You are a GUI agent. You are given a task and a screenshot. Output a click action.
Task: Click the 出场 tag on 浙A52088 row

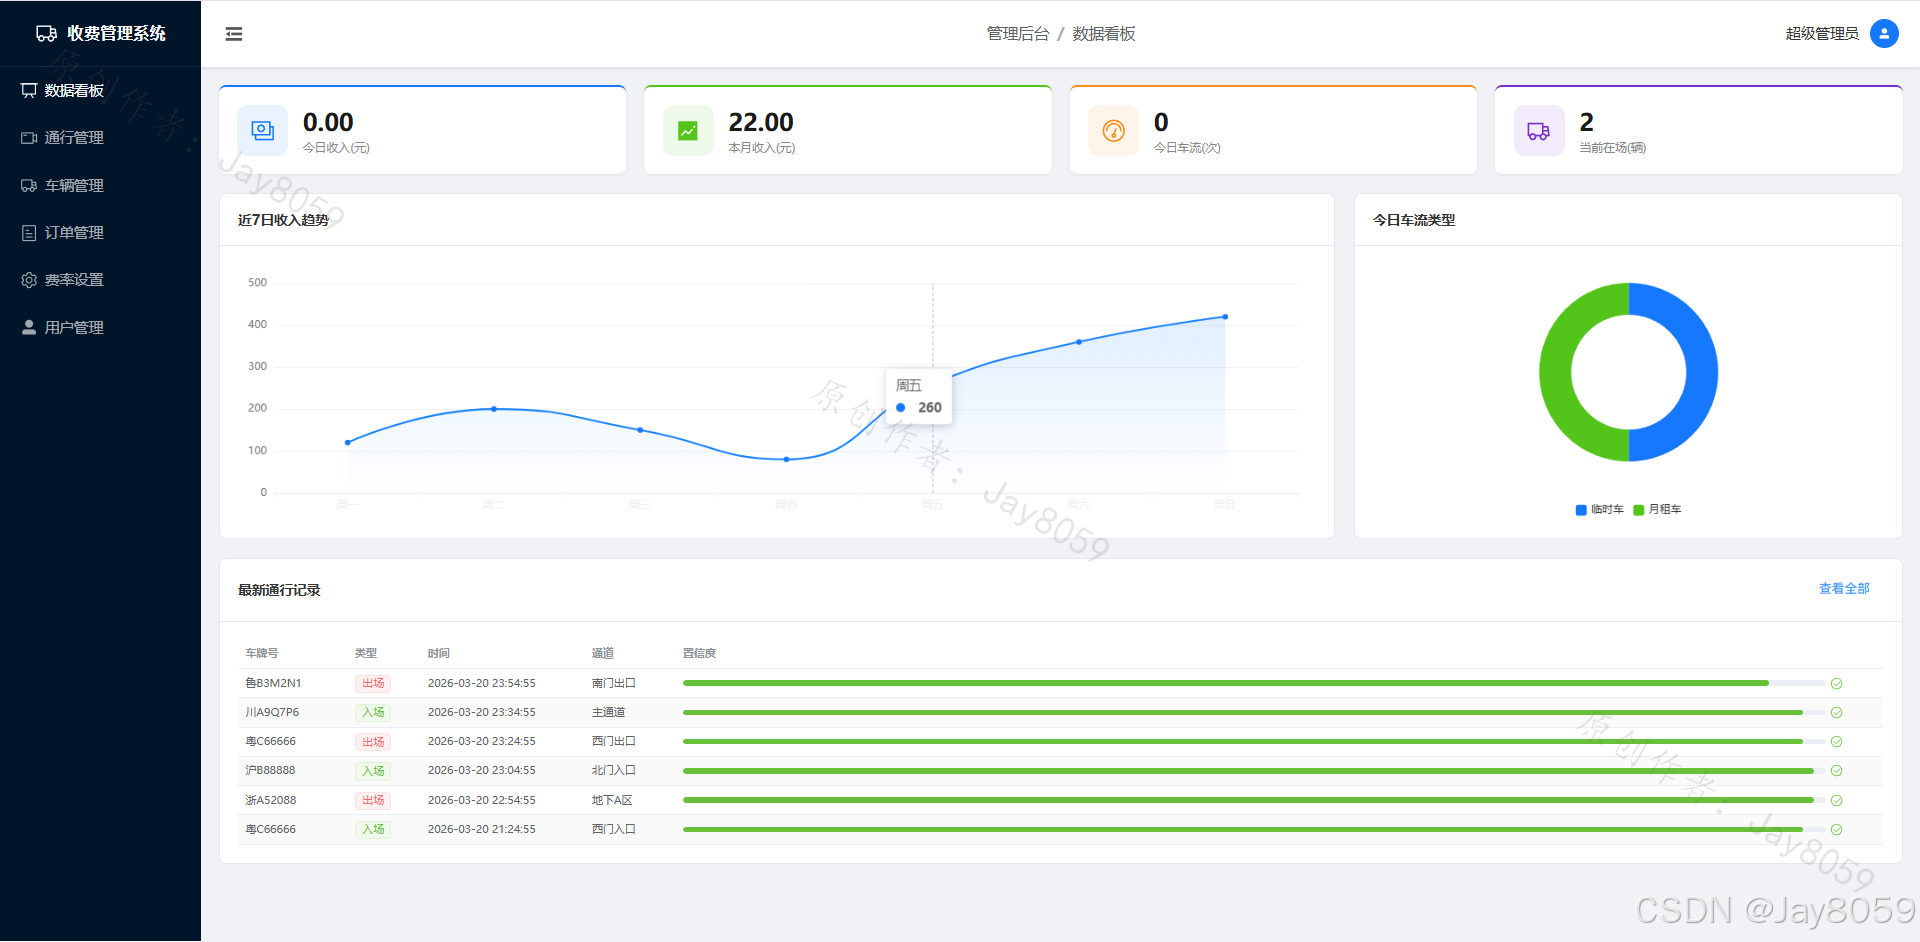[x=373, y=801]
